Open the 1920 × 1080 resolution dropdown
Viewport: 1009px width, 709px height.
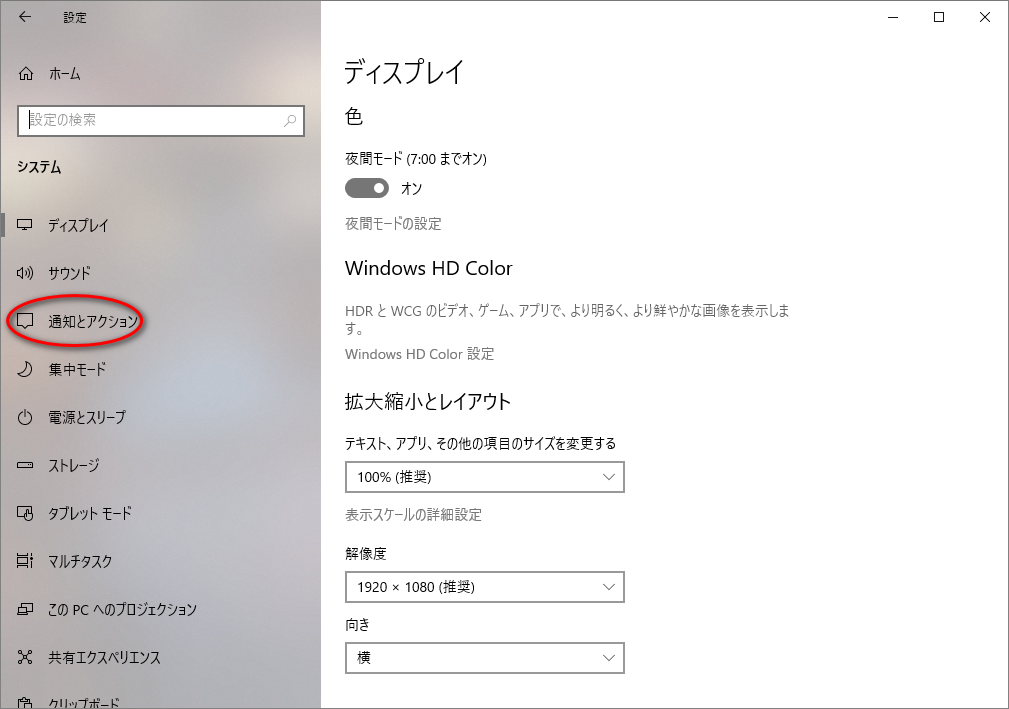pyautogui.click(x=484, y=587)
